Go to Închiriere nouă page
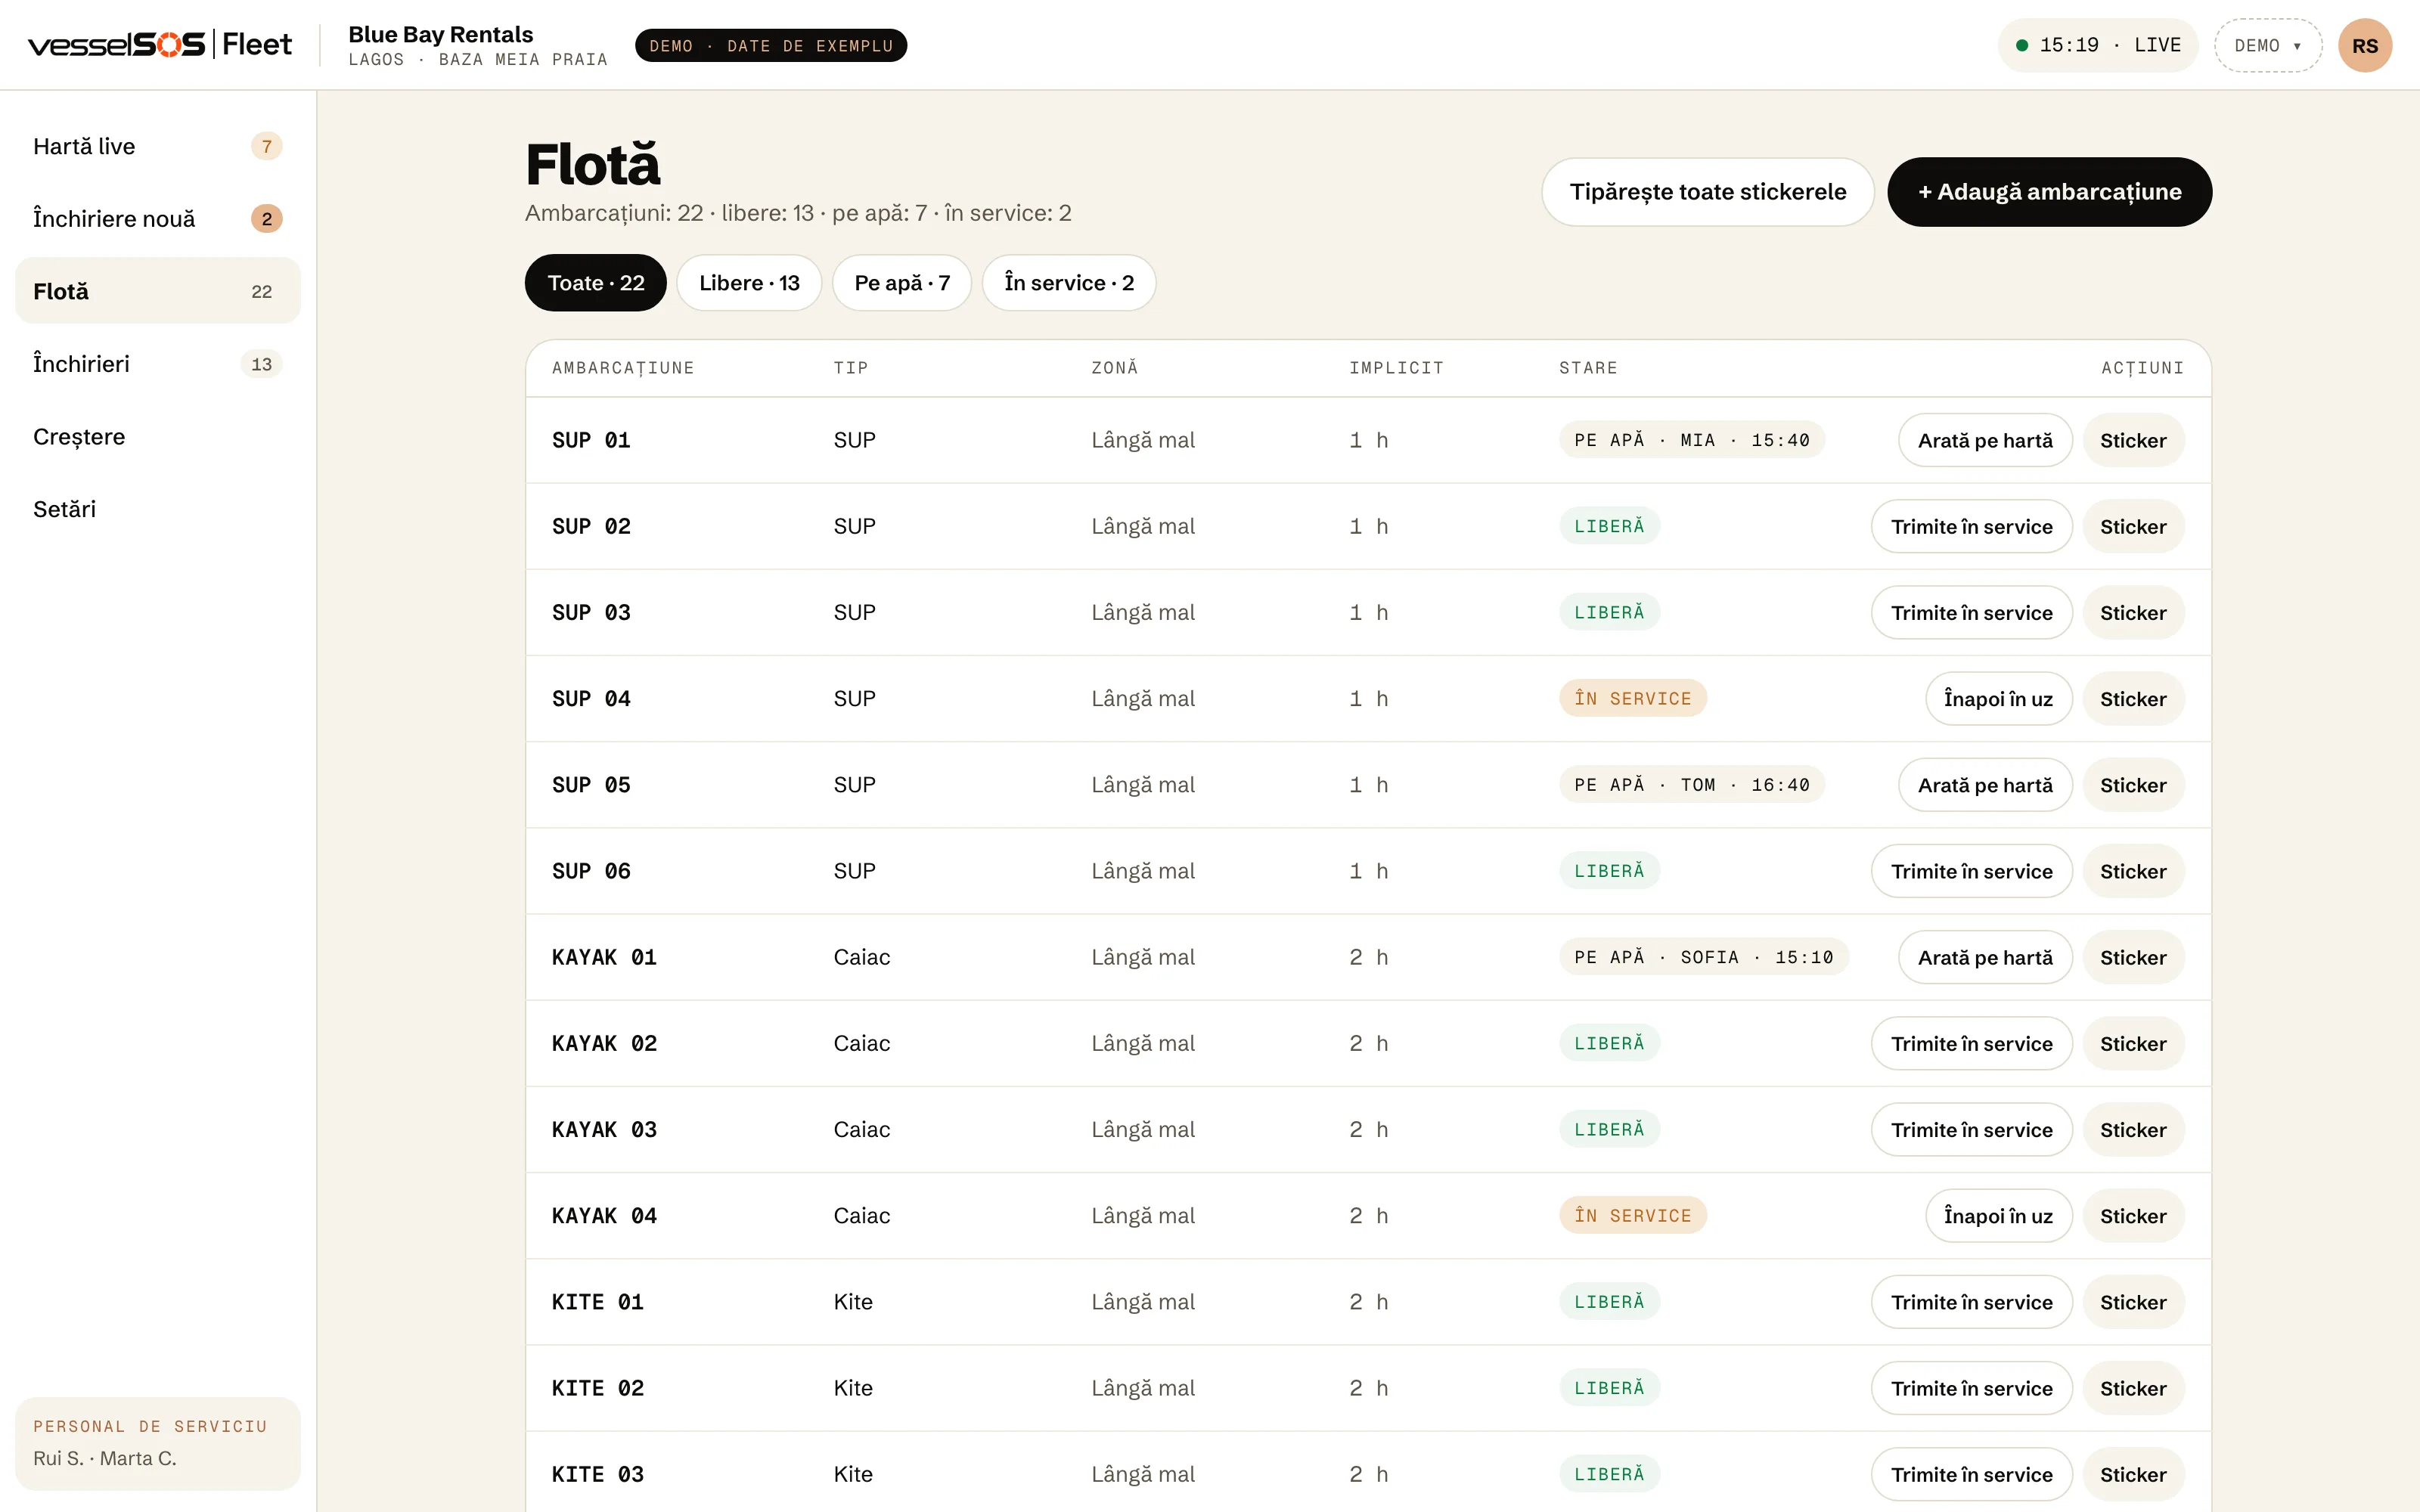This screenshot has width=2420, height=1512. (x=158, y=219)
